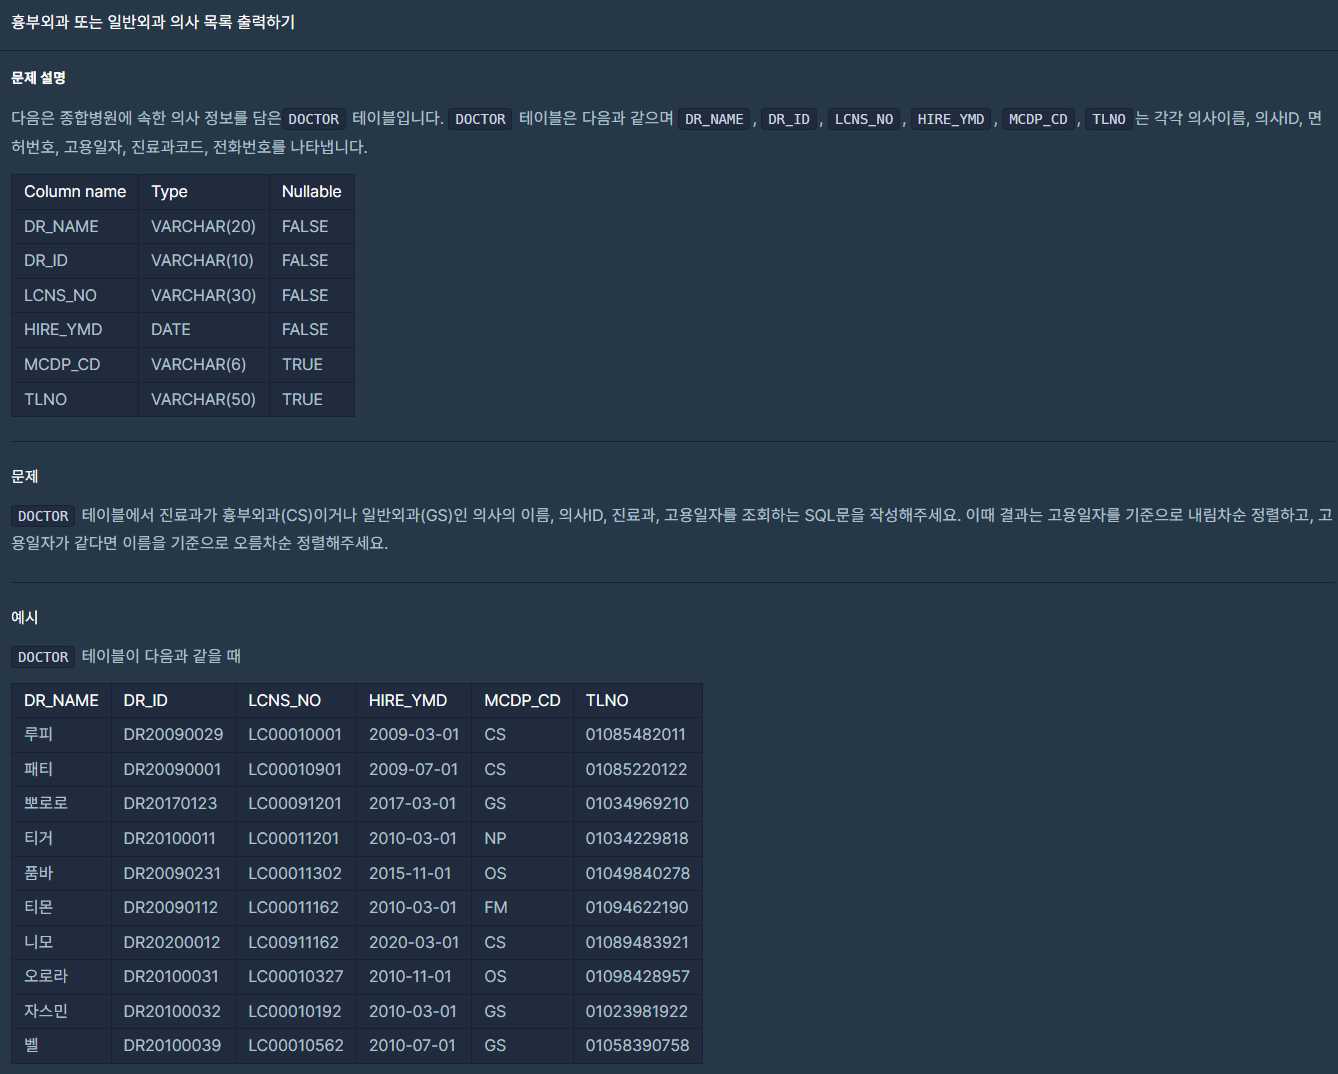This screenshot has height=1074, width=1338.
Task: Select doctor ID DR20170123 in example table
Action: 170,803
